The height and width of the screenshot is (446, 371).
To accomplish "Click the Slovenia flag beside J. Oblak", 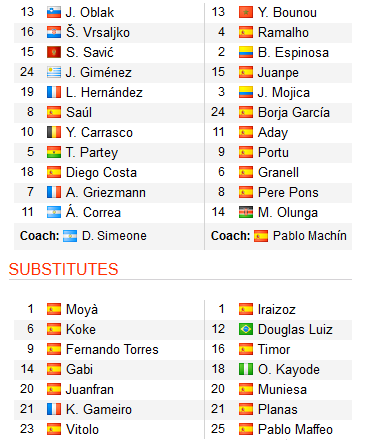I will pyautogui.click(x=54, y=13).
